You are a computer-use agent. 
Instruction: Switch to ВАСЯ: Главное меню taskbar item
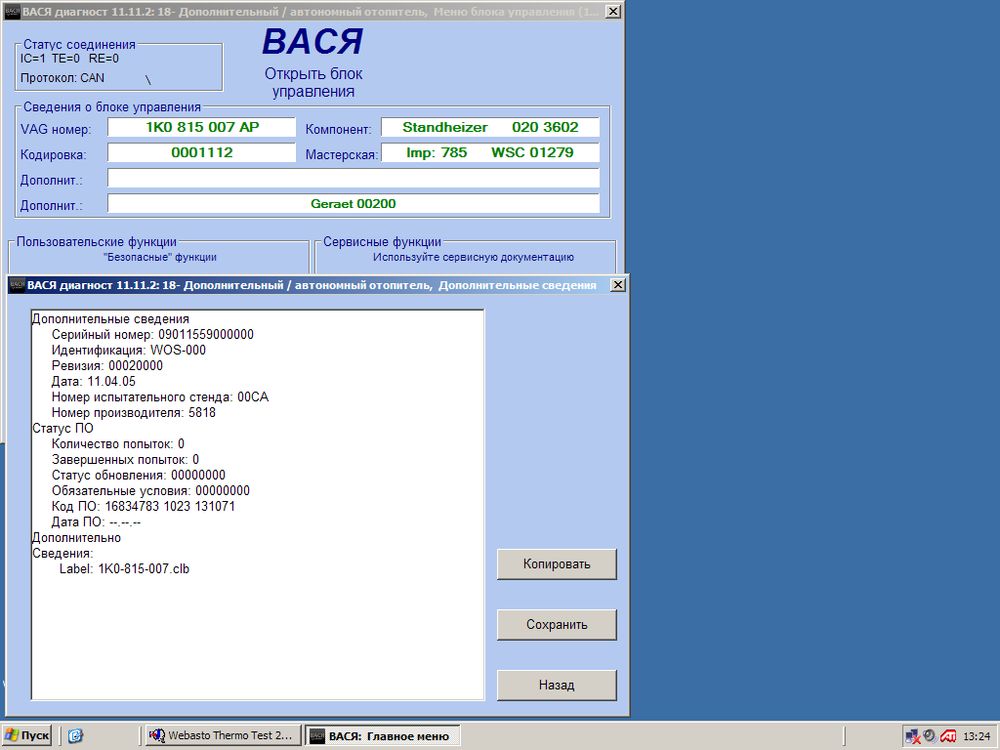pos(382,736)
